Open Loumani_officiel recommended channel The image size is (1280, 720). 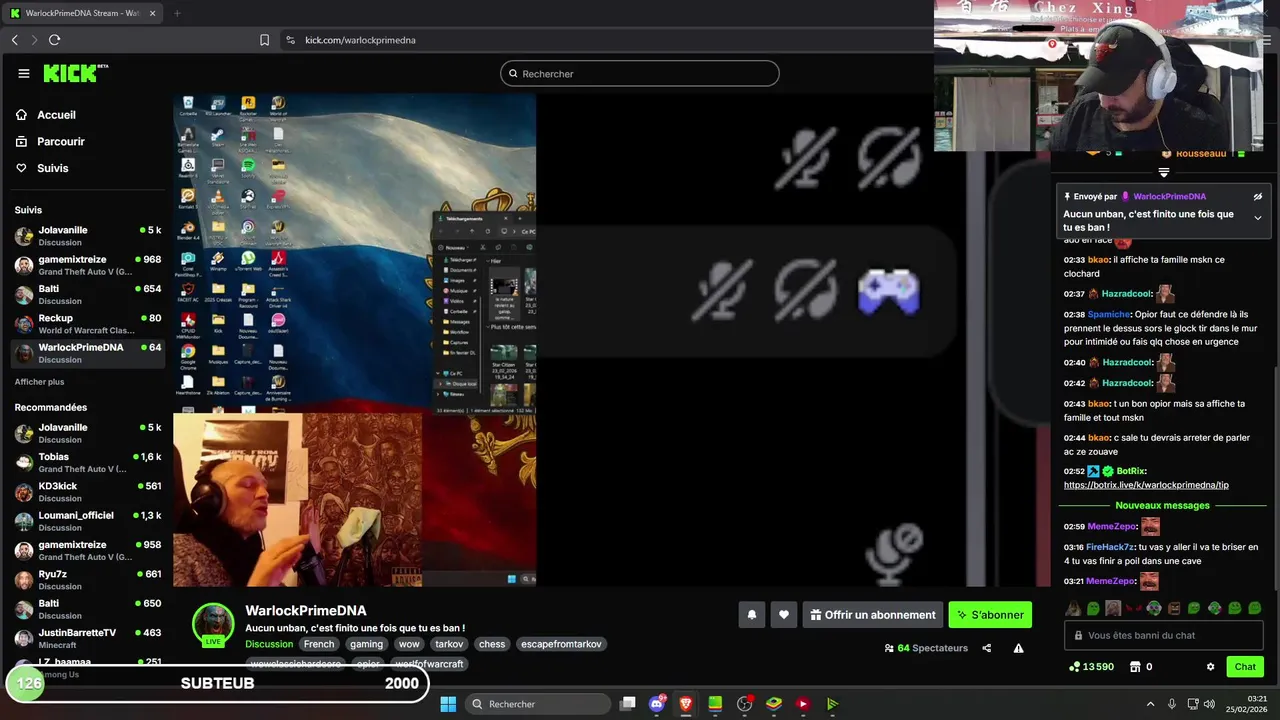88,521
